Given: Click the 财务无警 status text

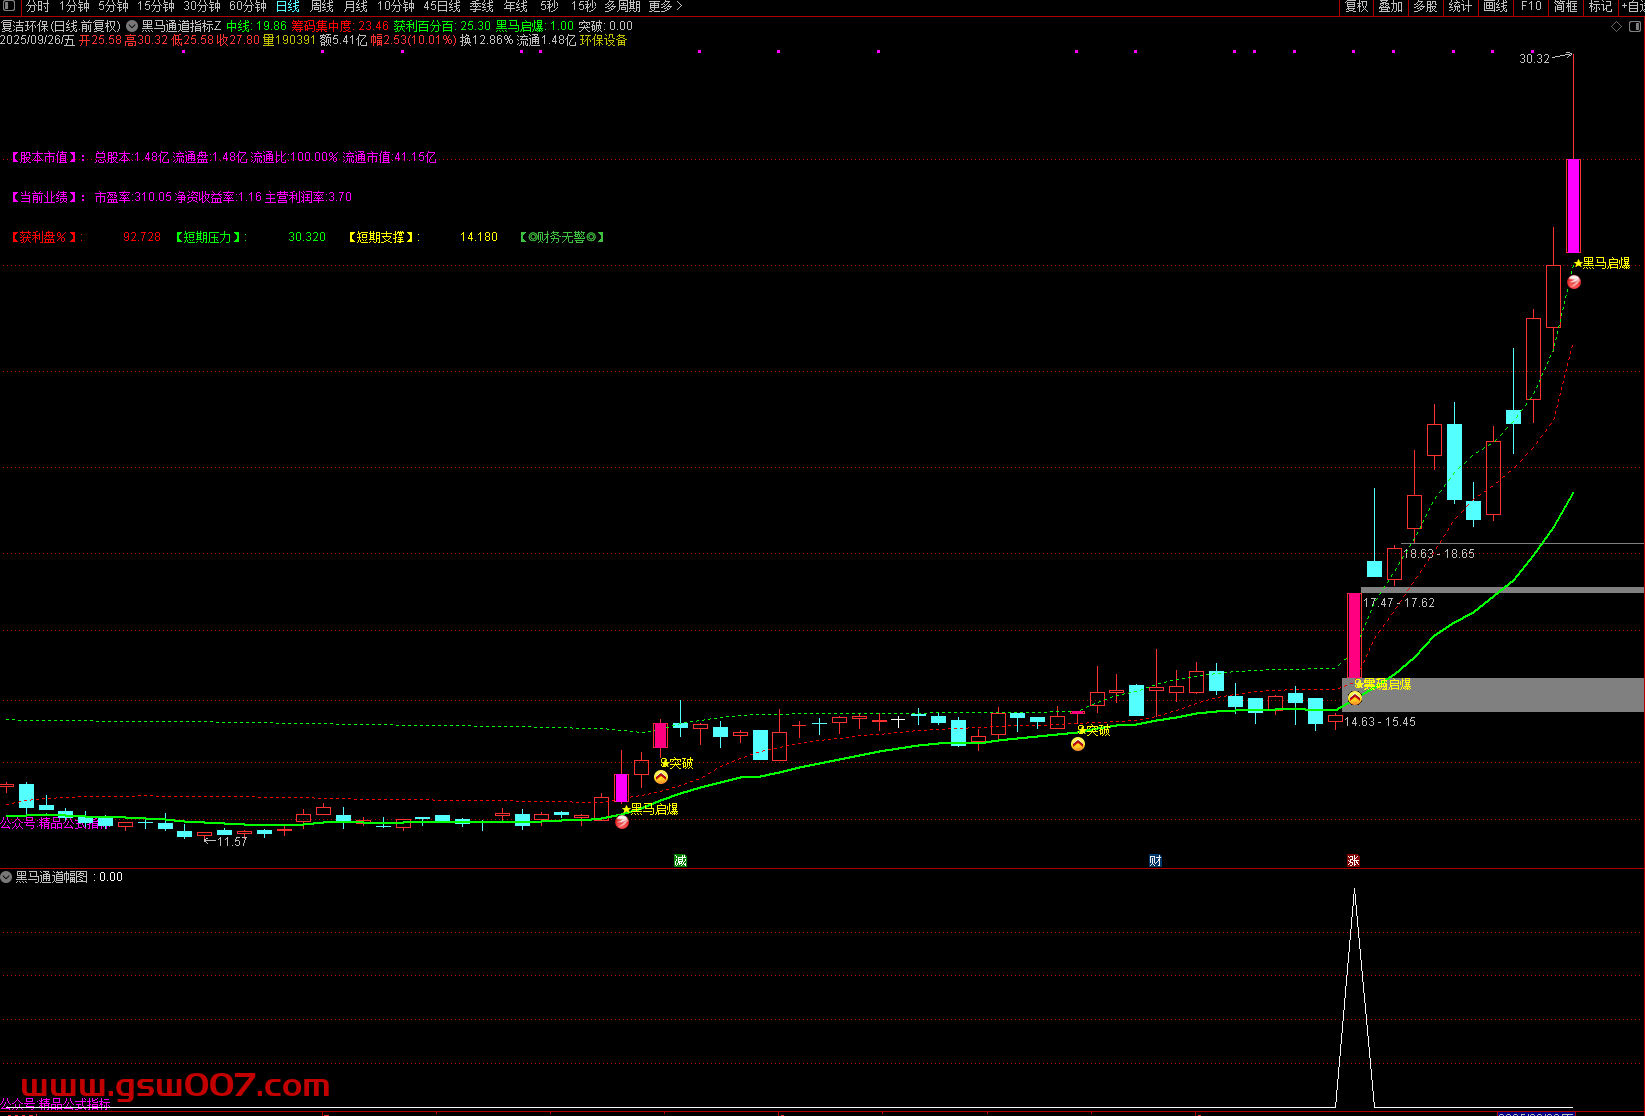Looking at the screenshot, I should [562, 237].
